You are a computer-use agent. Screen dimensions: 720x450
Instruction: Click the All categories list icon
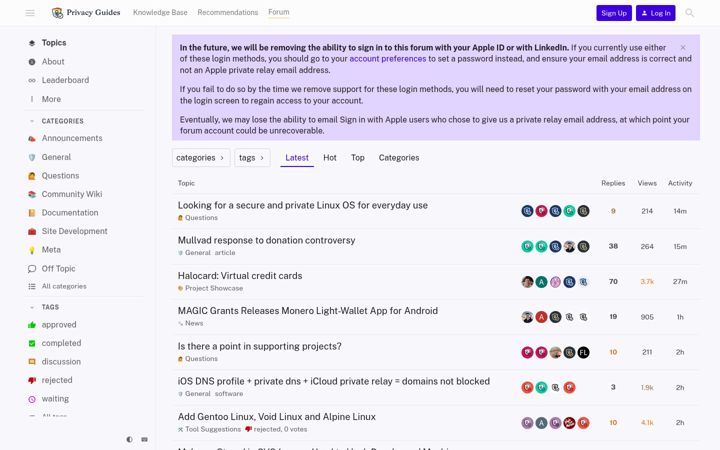click(x=32, y=287)
